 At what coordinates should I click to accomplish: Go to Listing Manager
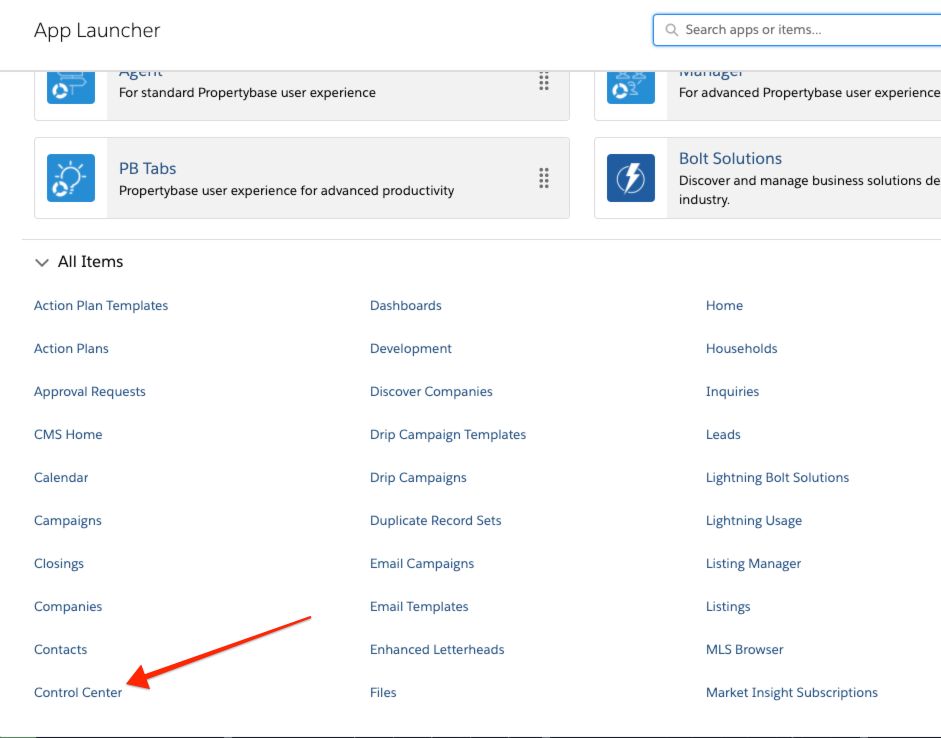tap(753, 563)
